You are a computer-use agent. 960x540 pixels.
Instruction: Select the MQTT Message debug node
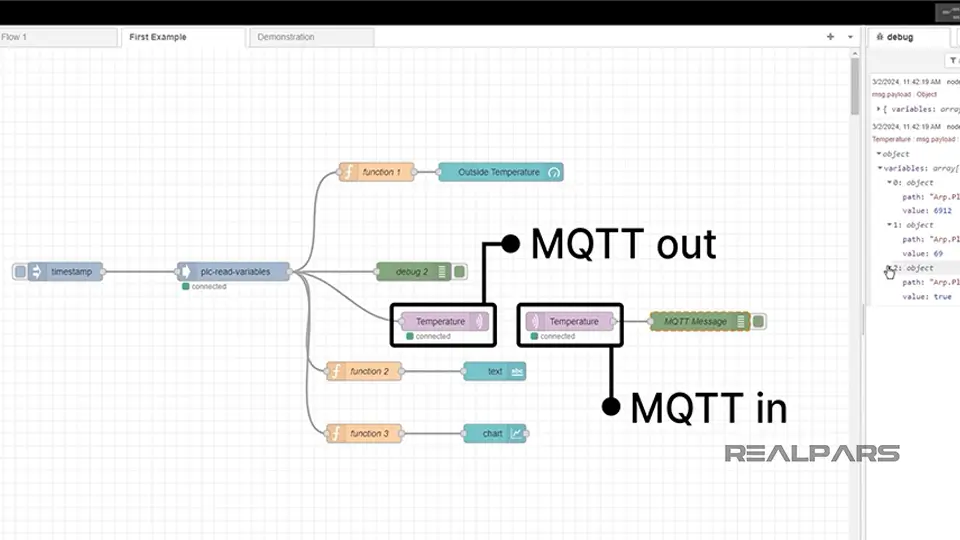[700, 321]
